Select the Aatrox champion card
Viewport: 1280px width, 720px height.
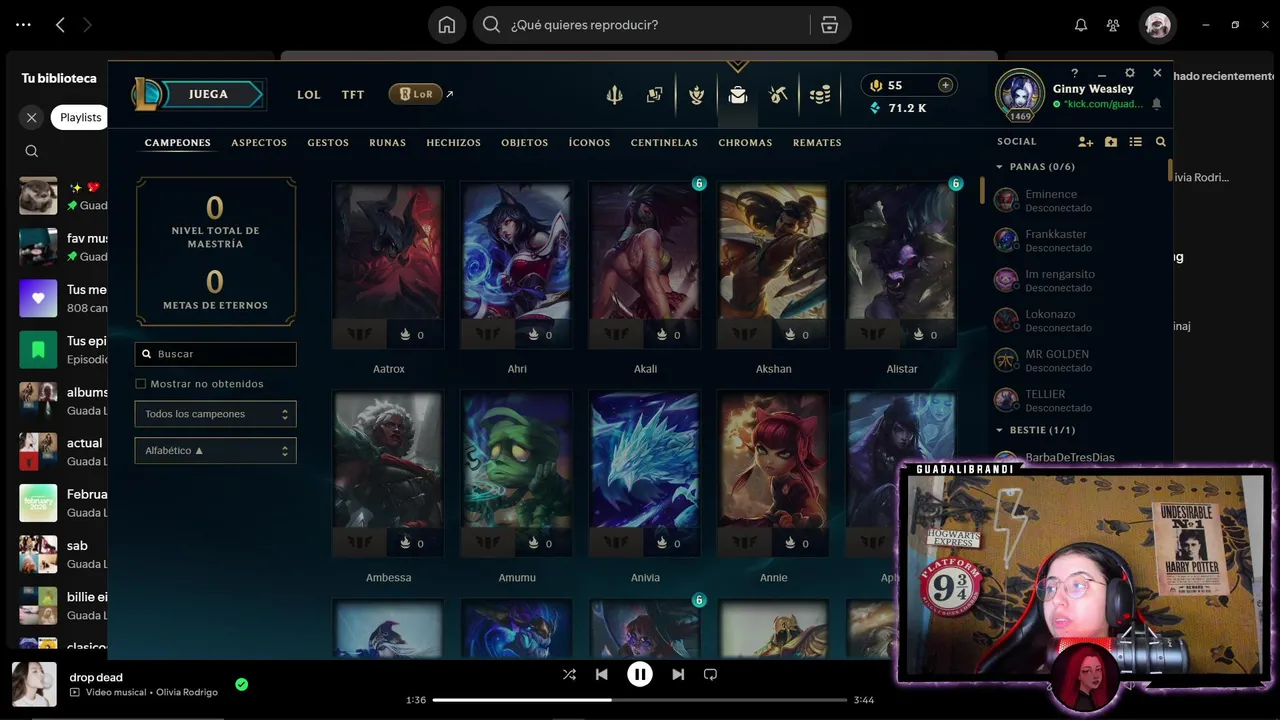click(388, 265)
